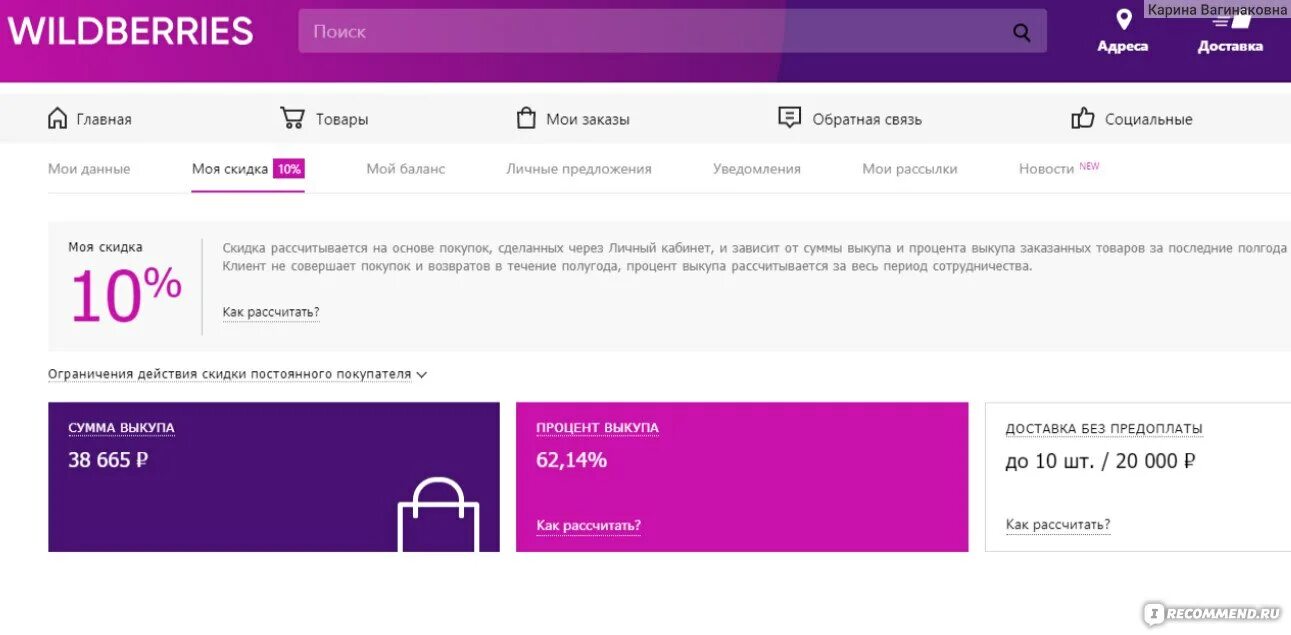Click Как рассчитать? in Процент выкупа card
The height and width of the screenshot is (635, 1291).
pyautogui.click(x=588, y=525)
